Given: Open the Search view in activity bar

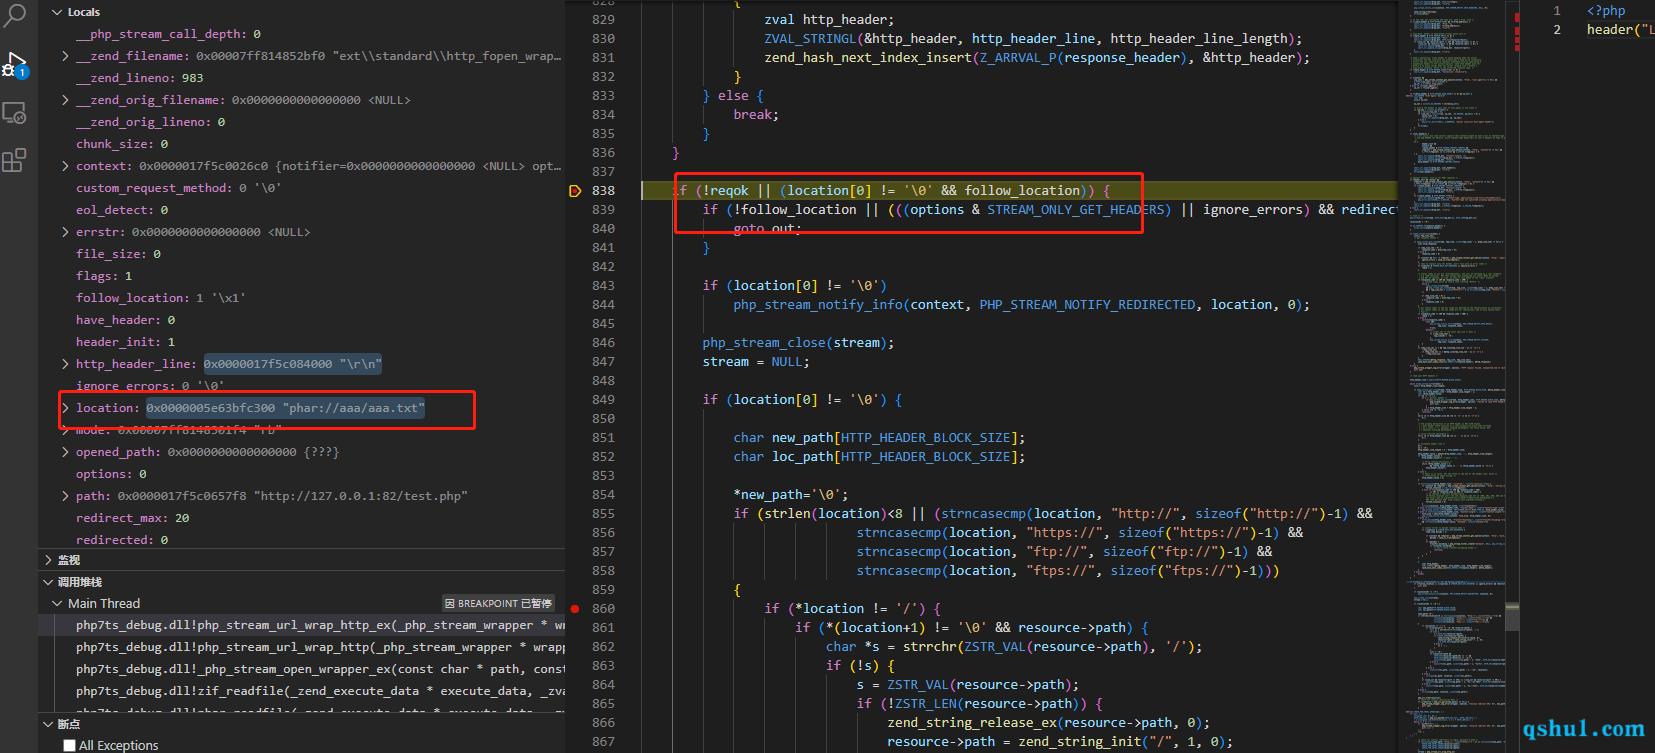Looking at the screenshot, I should 15,14.
